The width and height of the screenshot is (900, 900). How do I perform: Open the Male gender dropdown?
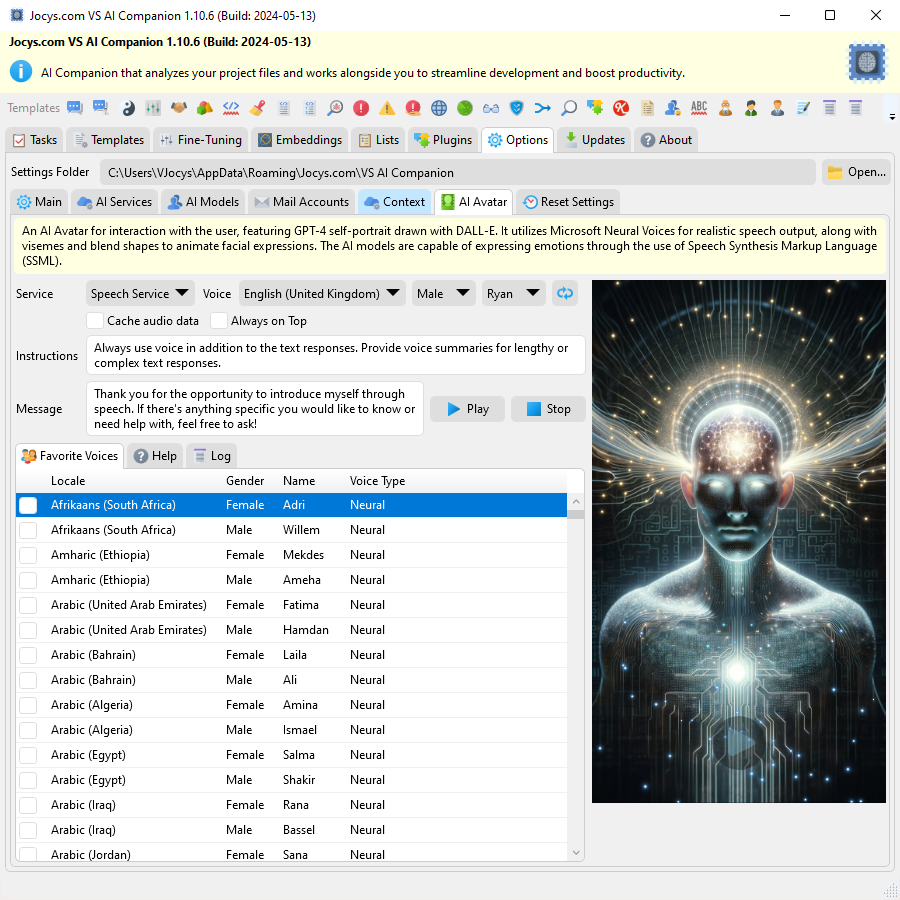click(x=444, y=293)
